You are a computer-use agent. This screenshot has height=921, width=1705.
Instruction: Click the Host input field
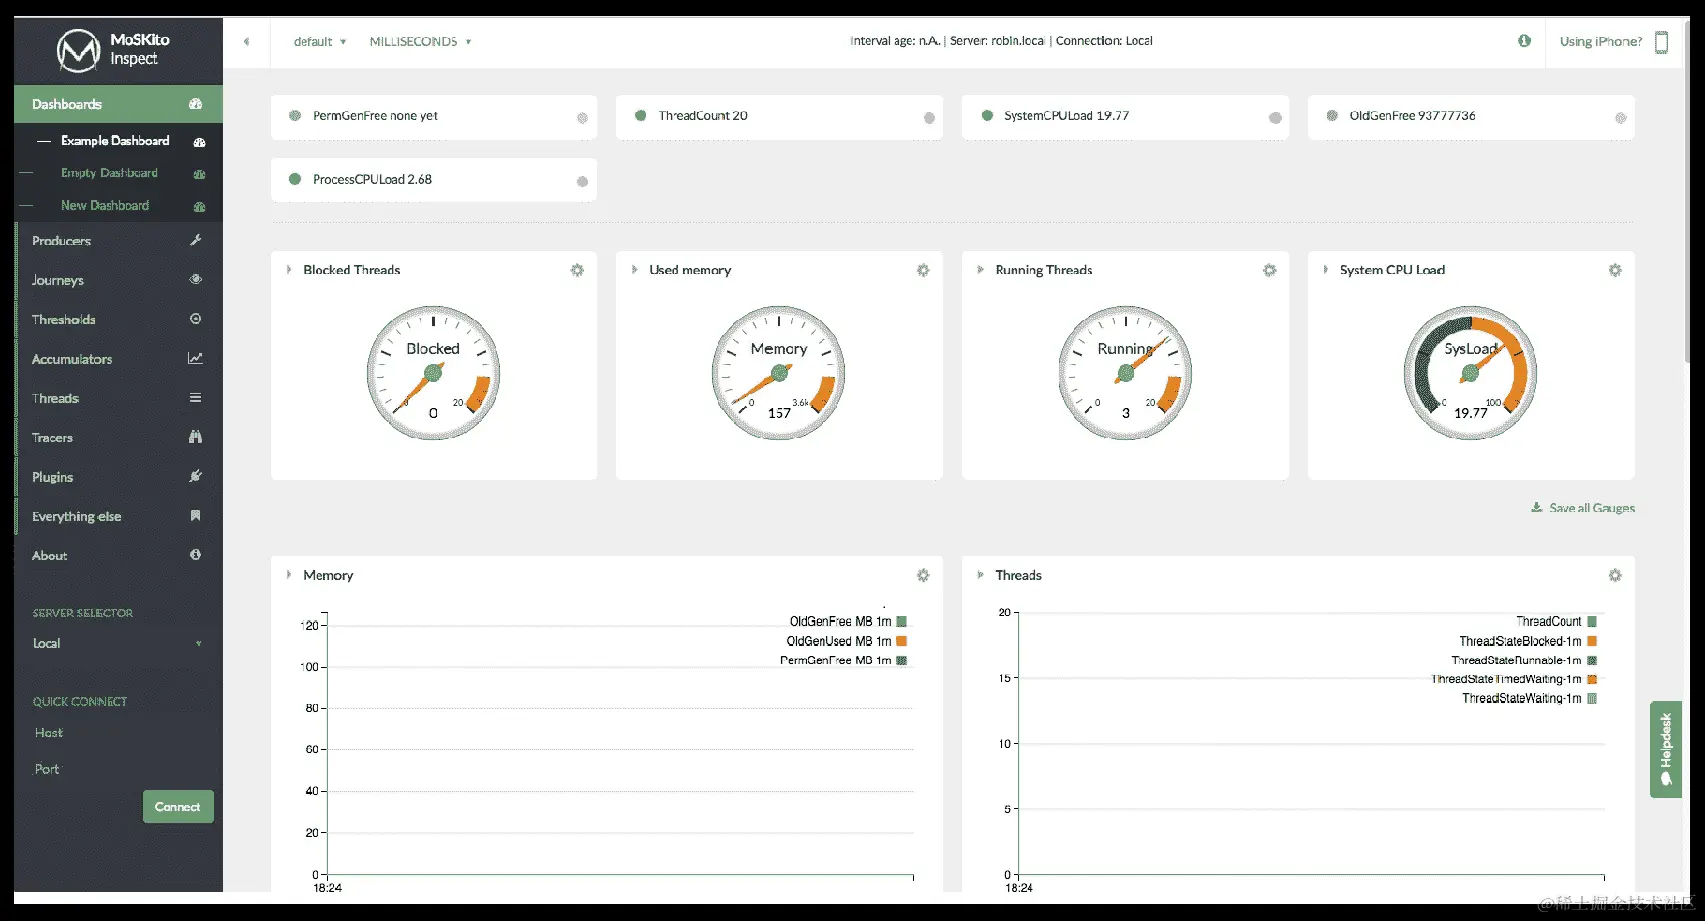tap(117, 733)
